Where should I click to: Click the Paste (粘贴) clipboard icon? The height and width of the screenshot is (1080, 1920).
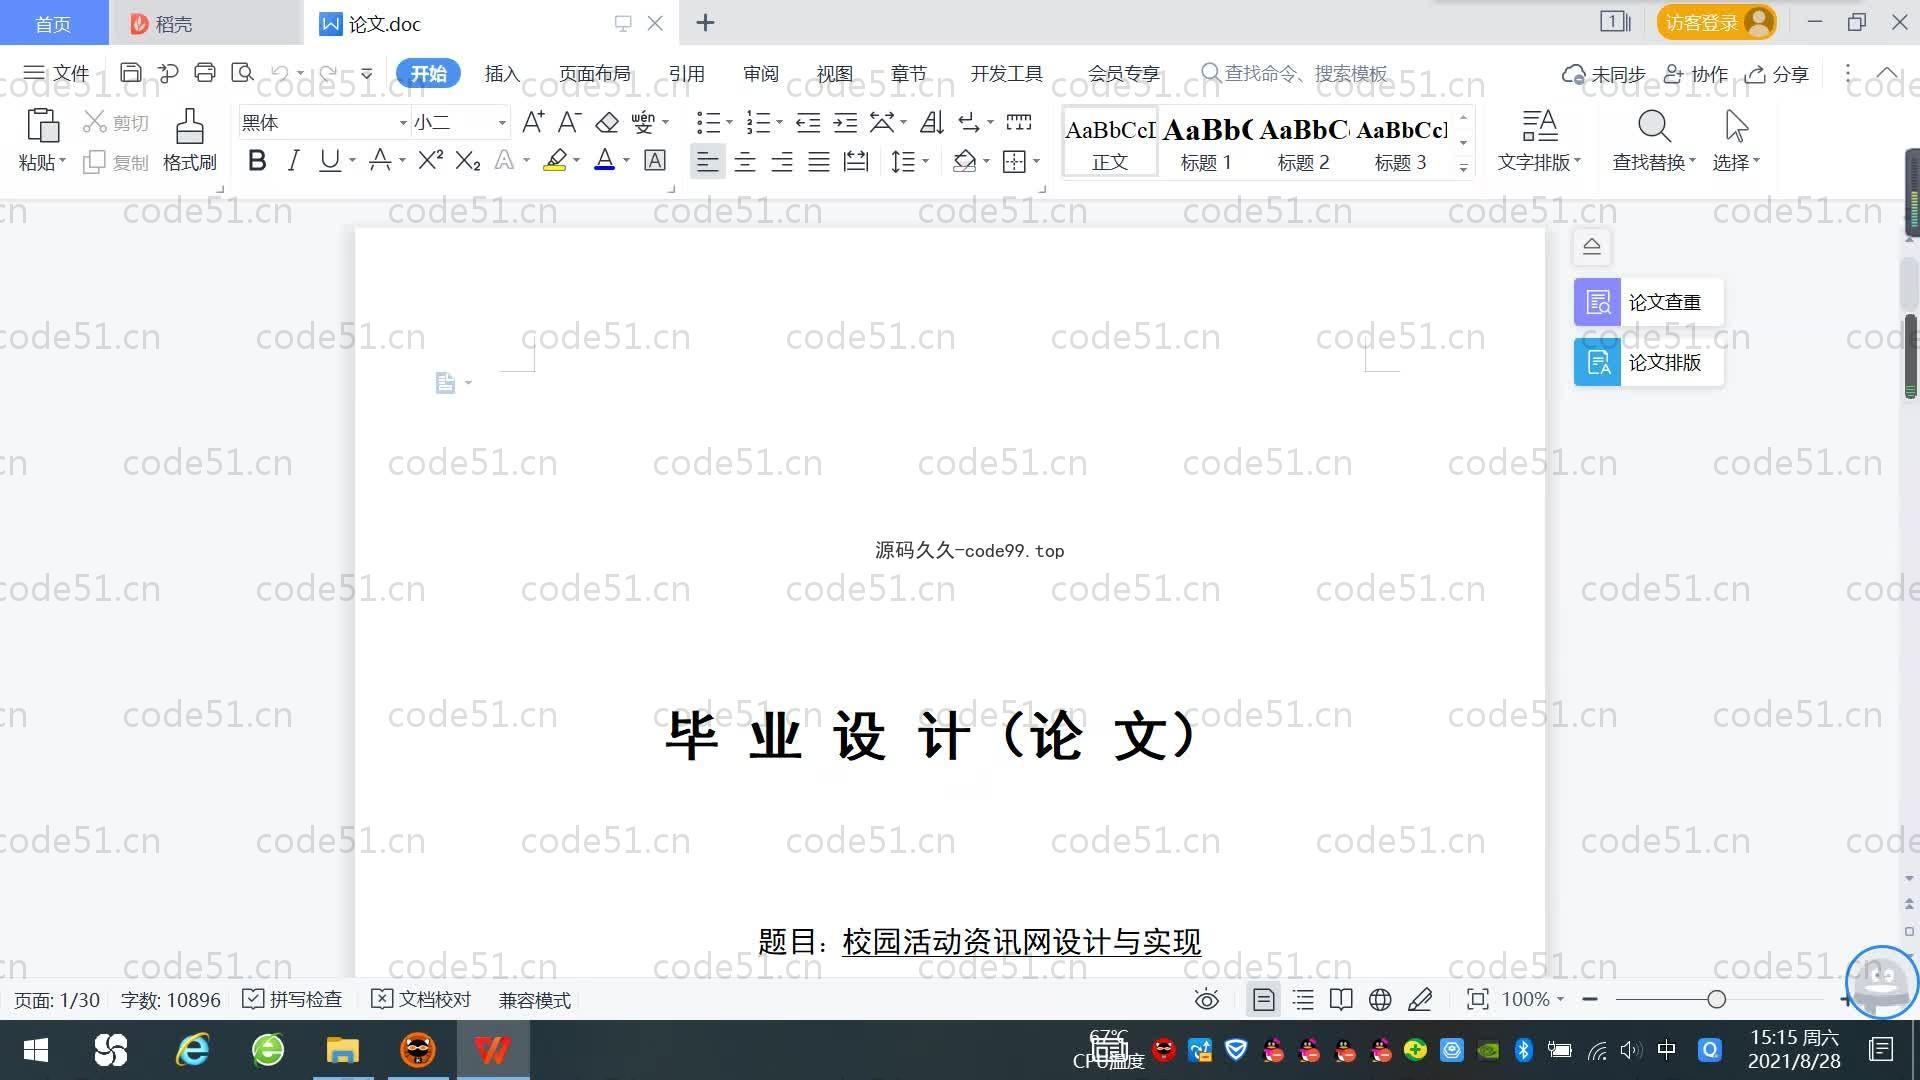coord(42,126)
